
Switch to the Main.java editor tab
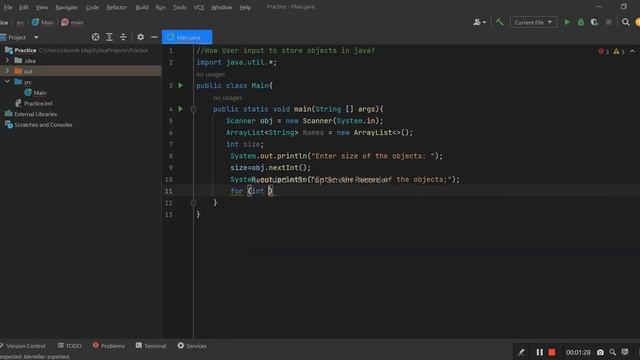187,37
